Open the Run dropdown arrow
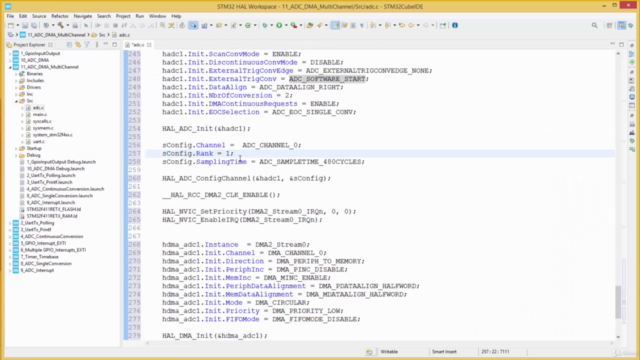 286,25
